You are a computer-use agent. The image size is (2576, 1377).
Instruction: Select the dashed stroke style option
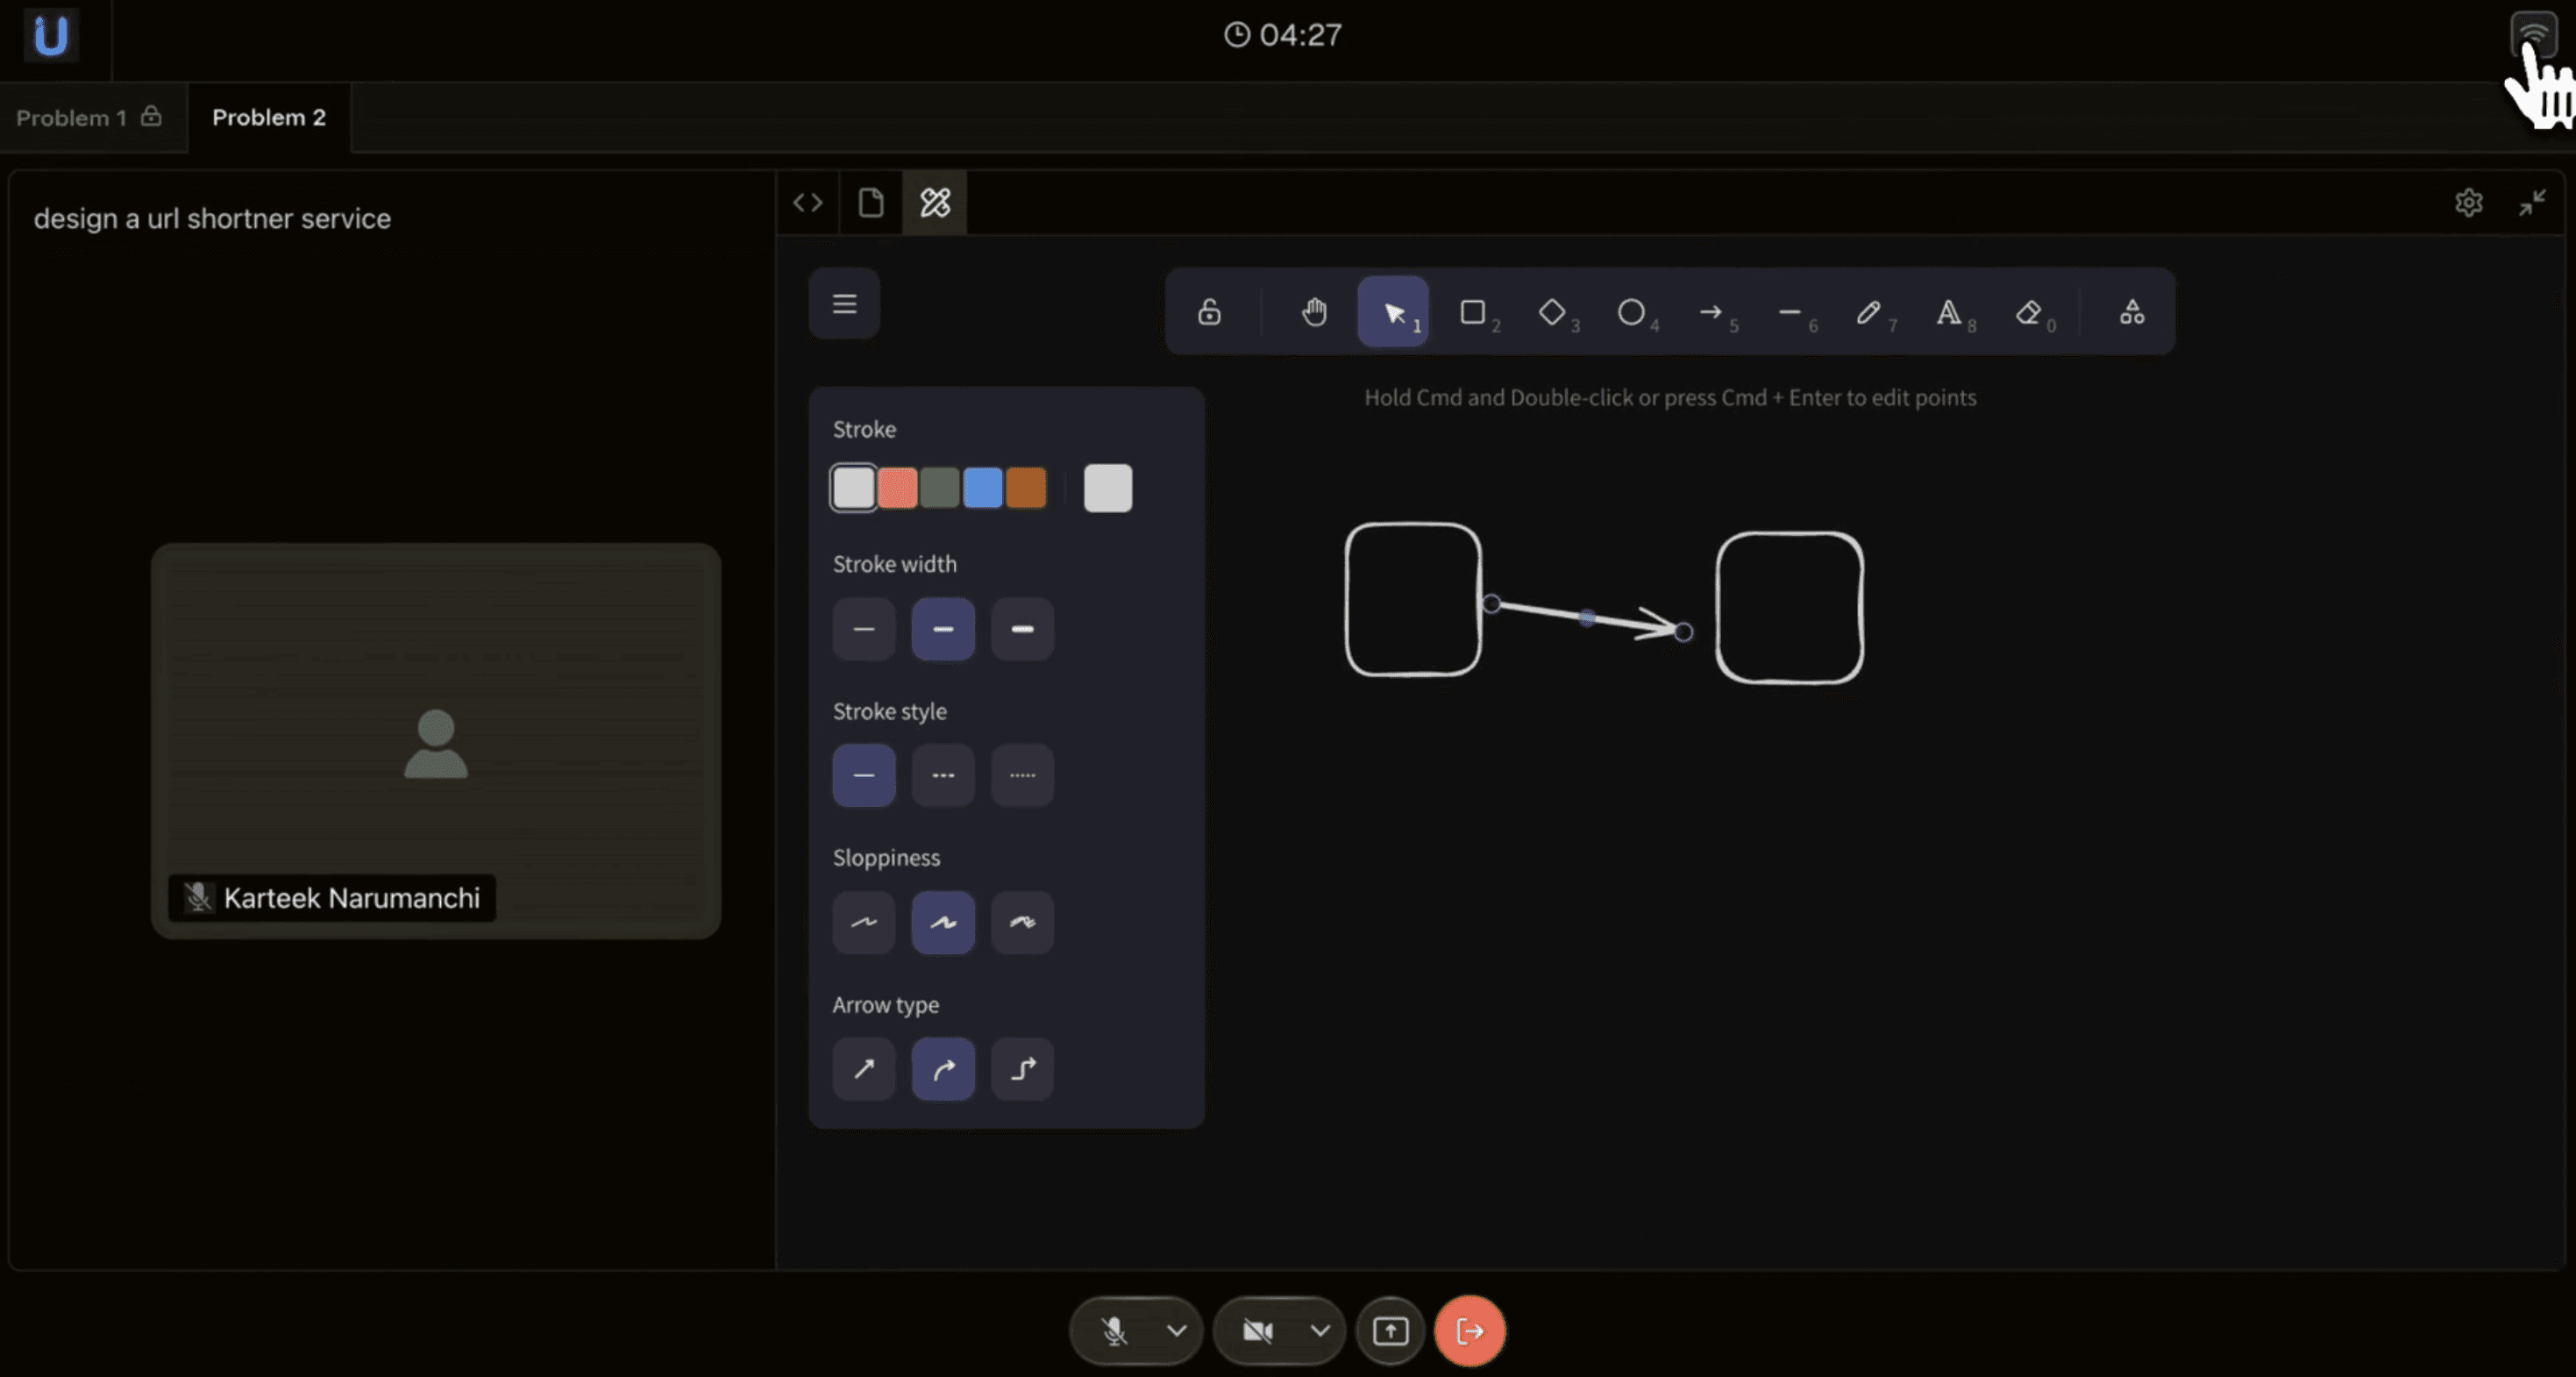coord(942,776)
